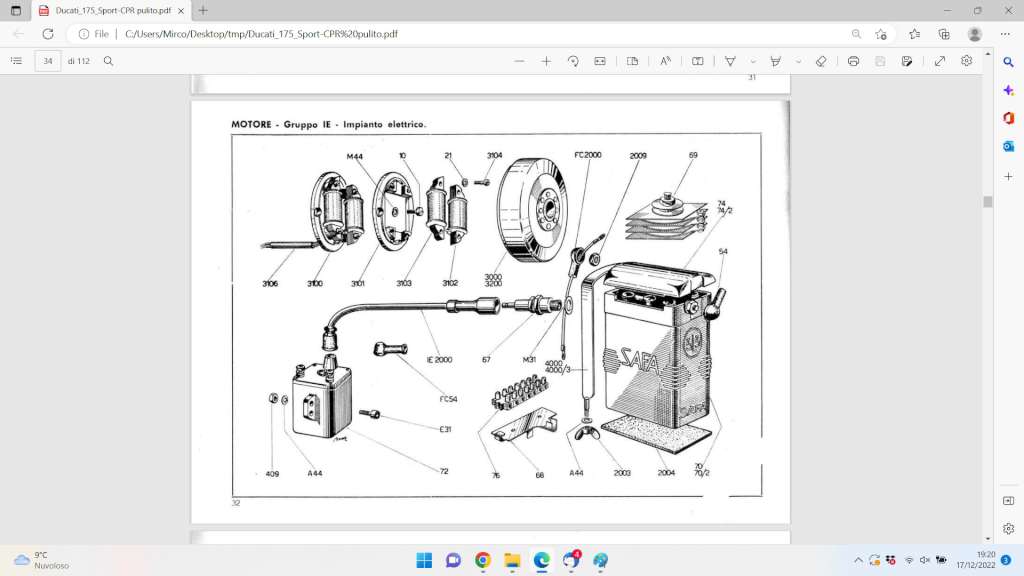Expand the Highlight color options dropdown
1024x576 pixels.
[x=798, y=61]
